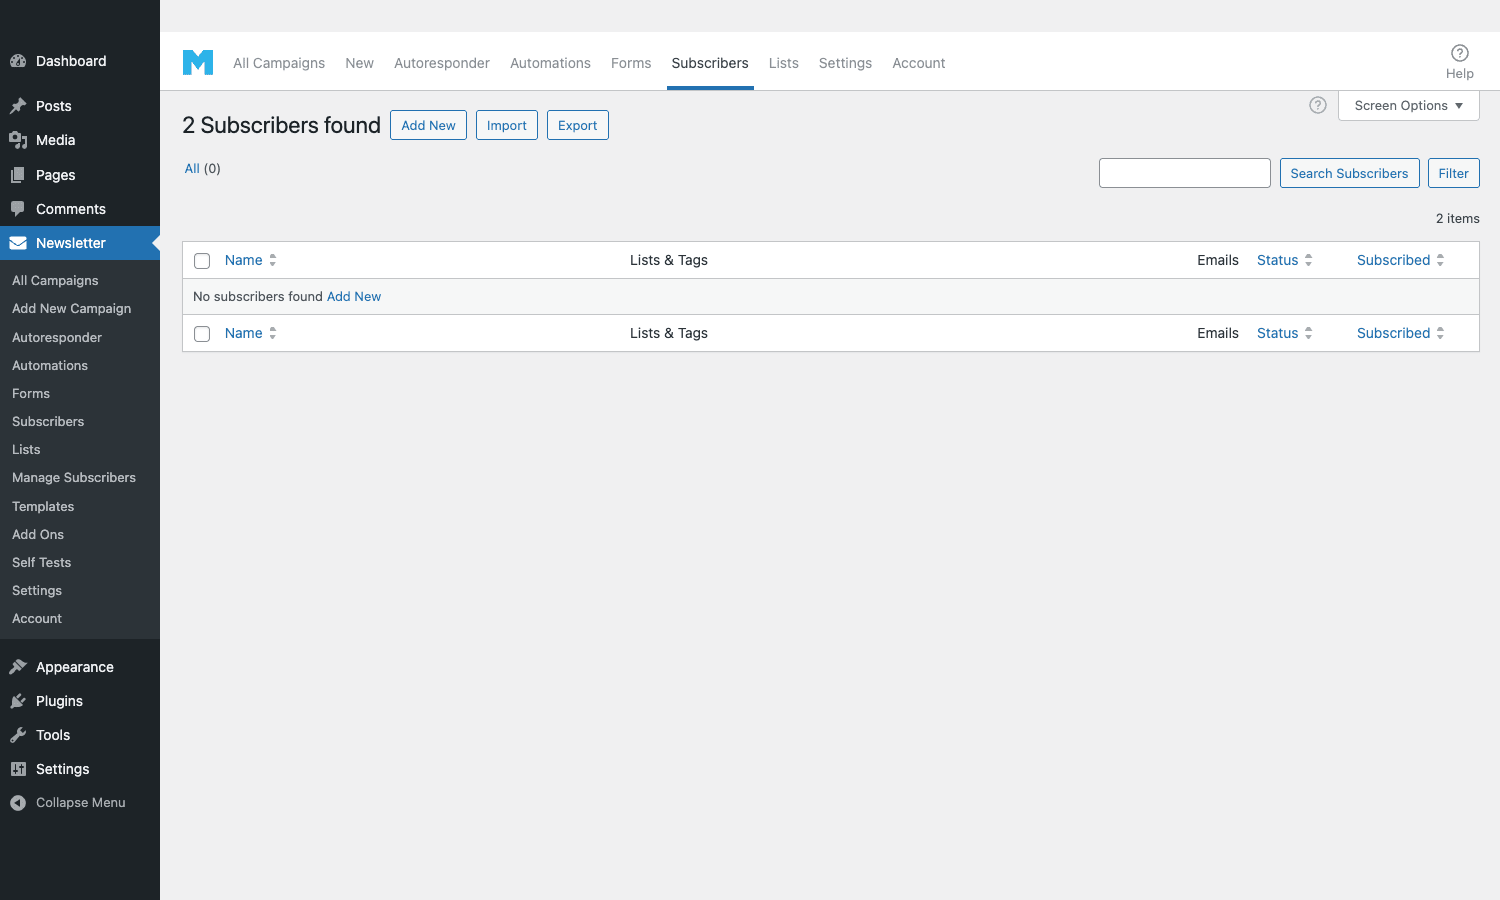The height and width of the screenshot is (900, 1500).
Task: Click sort arrows next to bottom Status header
Action: [1309, 333]
